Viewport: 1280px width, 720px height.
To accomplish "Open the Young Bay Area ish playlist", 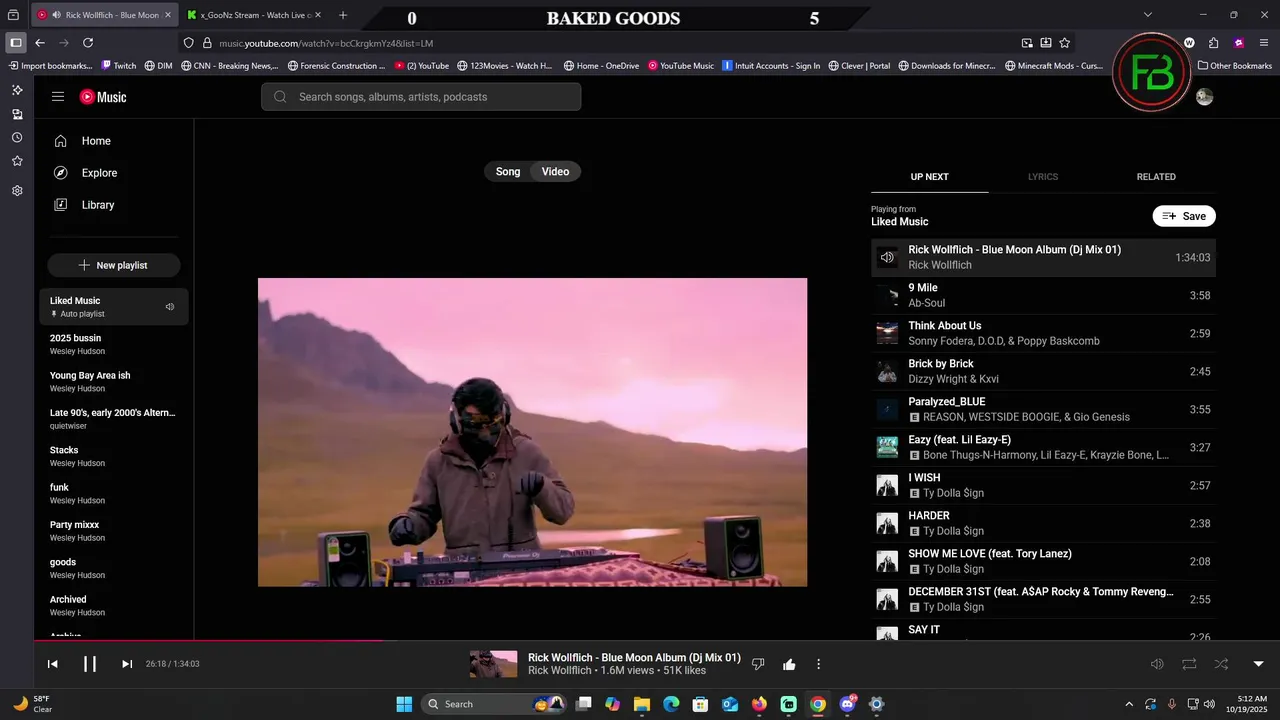I will 114,381.
